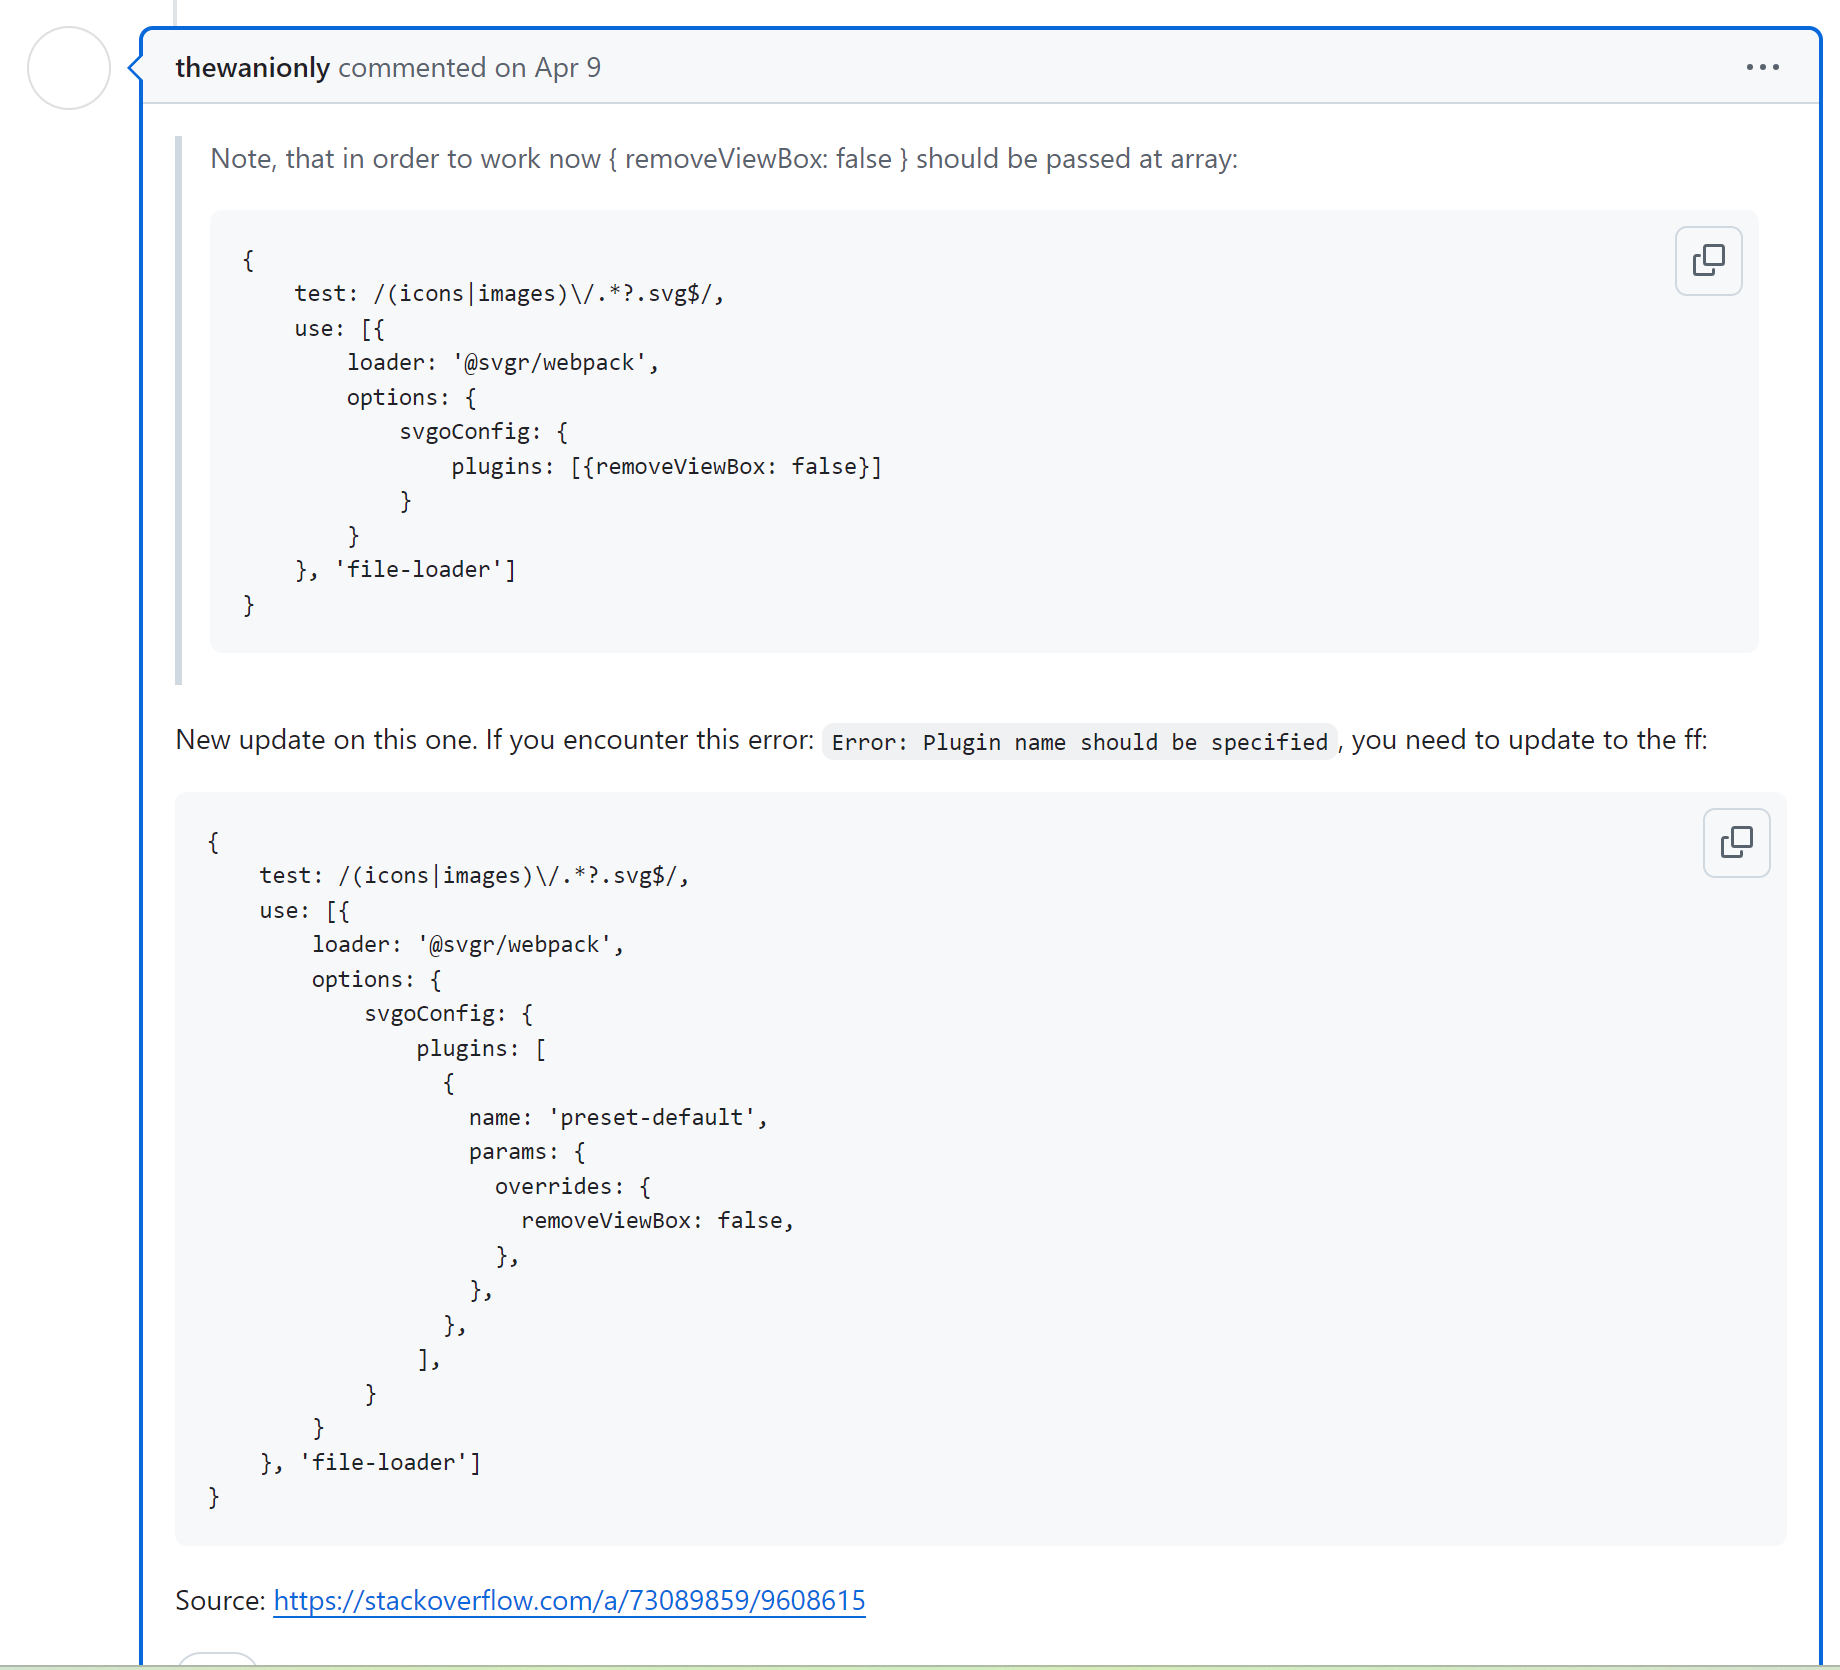The width and height of the screenshot is (1840, 1670).
Task: Click the inline 'Error: Plugin name should be specified' code
Action: click(x=1079, y=742)
